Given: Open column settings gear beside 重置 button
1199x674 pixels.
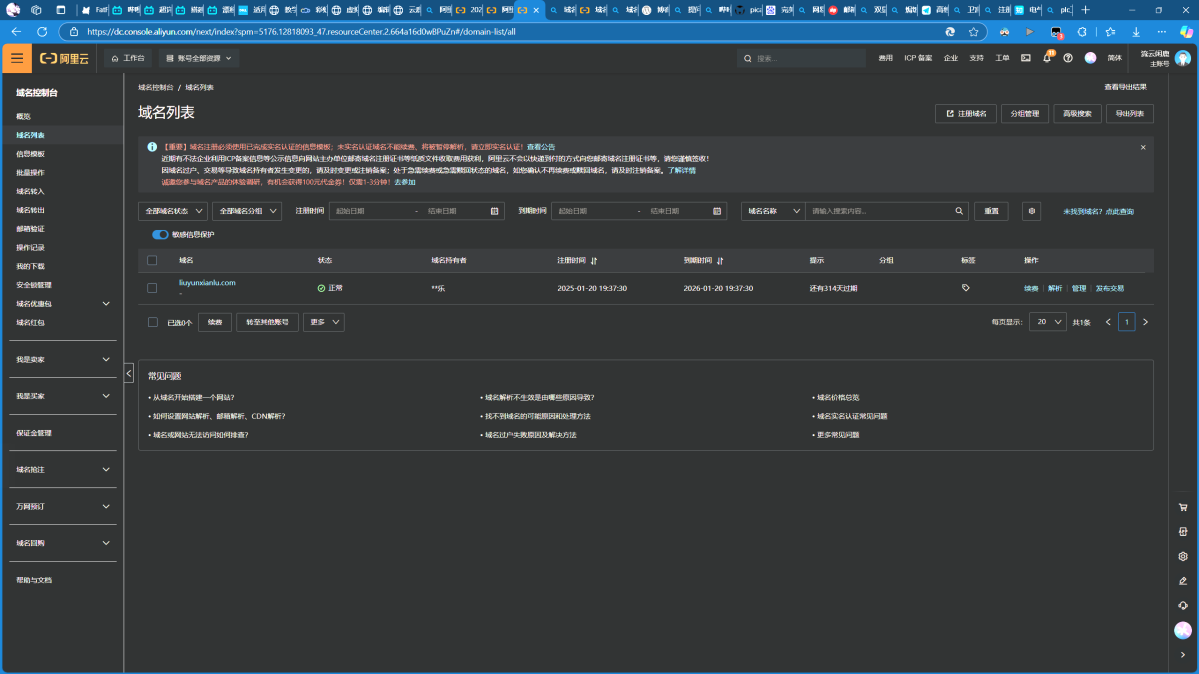Looking at the screenshot, I should (1032, 211).
